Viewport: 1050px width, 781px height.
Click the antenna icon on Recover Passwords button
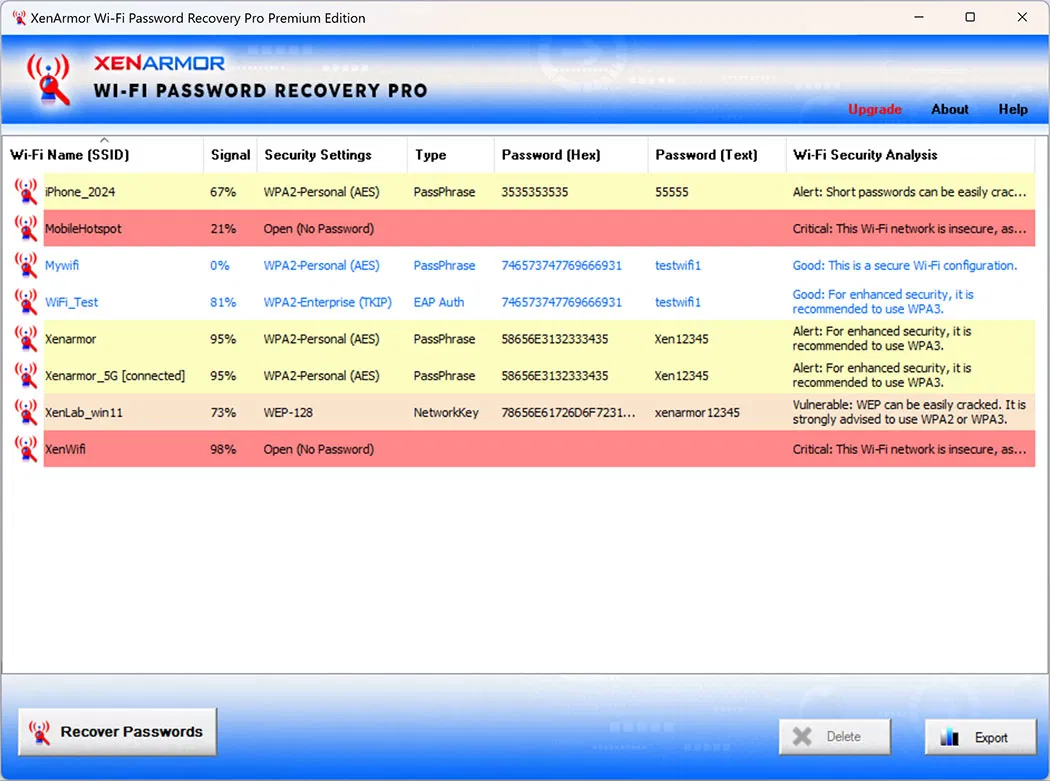[39, 731]
